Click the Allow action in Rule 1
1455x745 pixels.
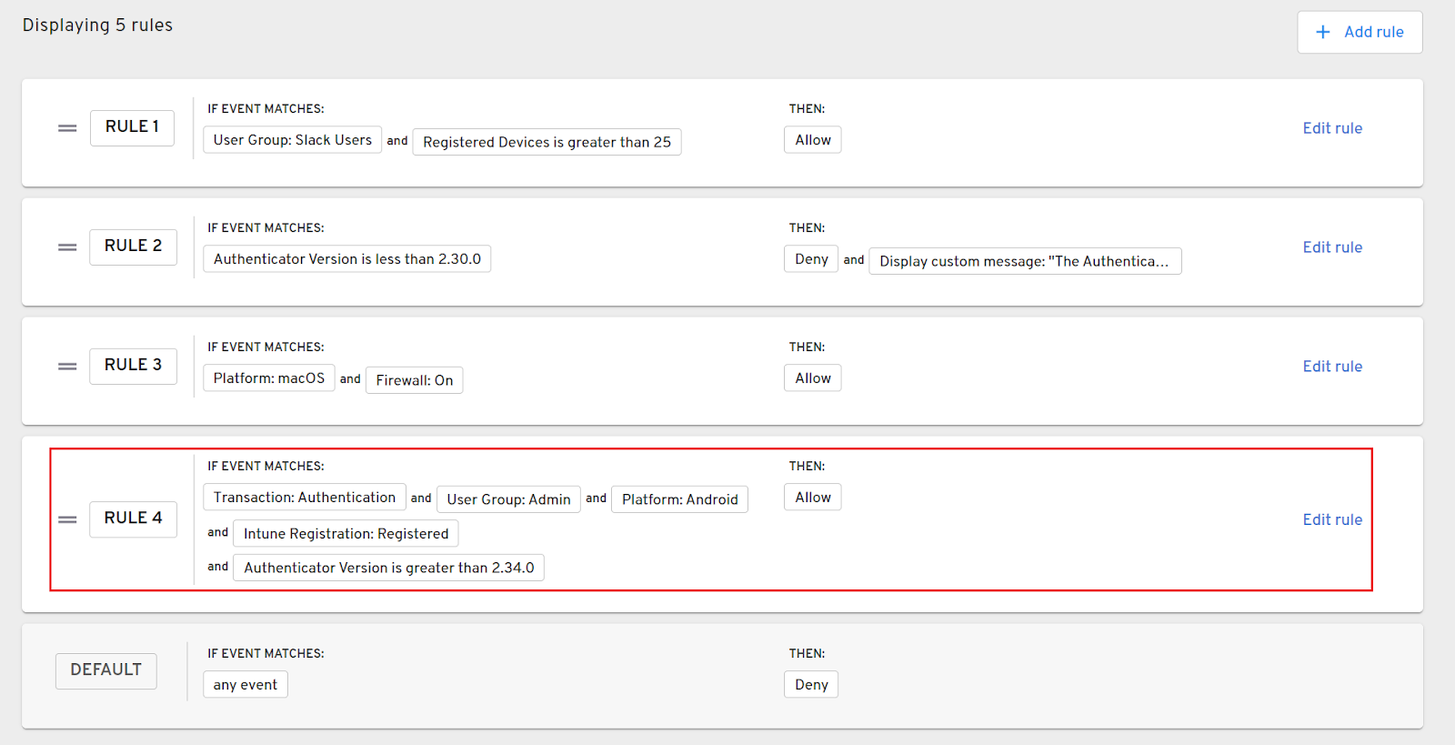click(813, 140)
